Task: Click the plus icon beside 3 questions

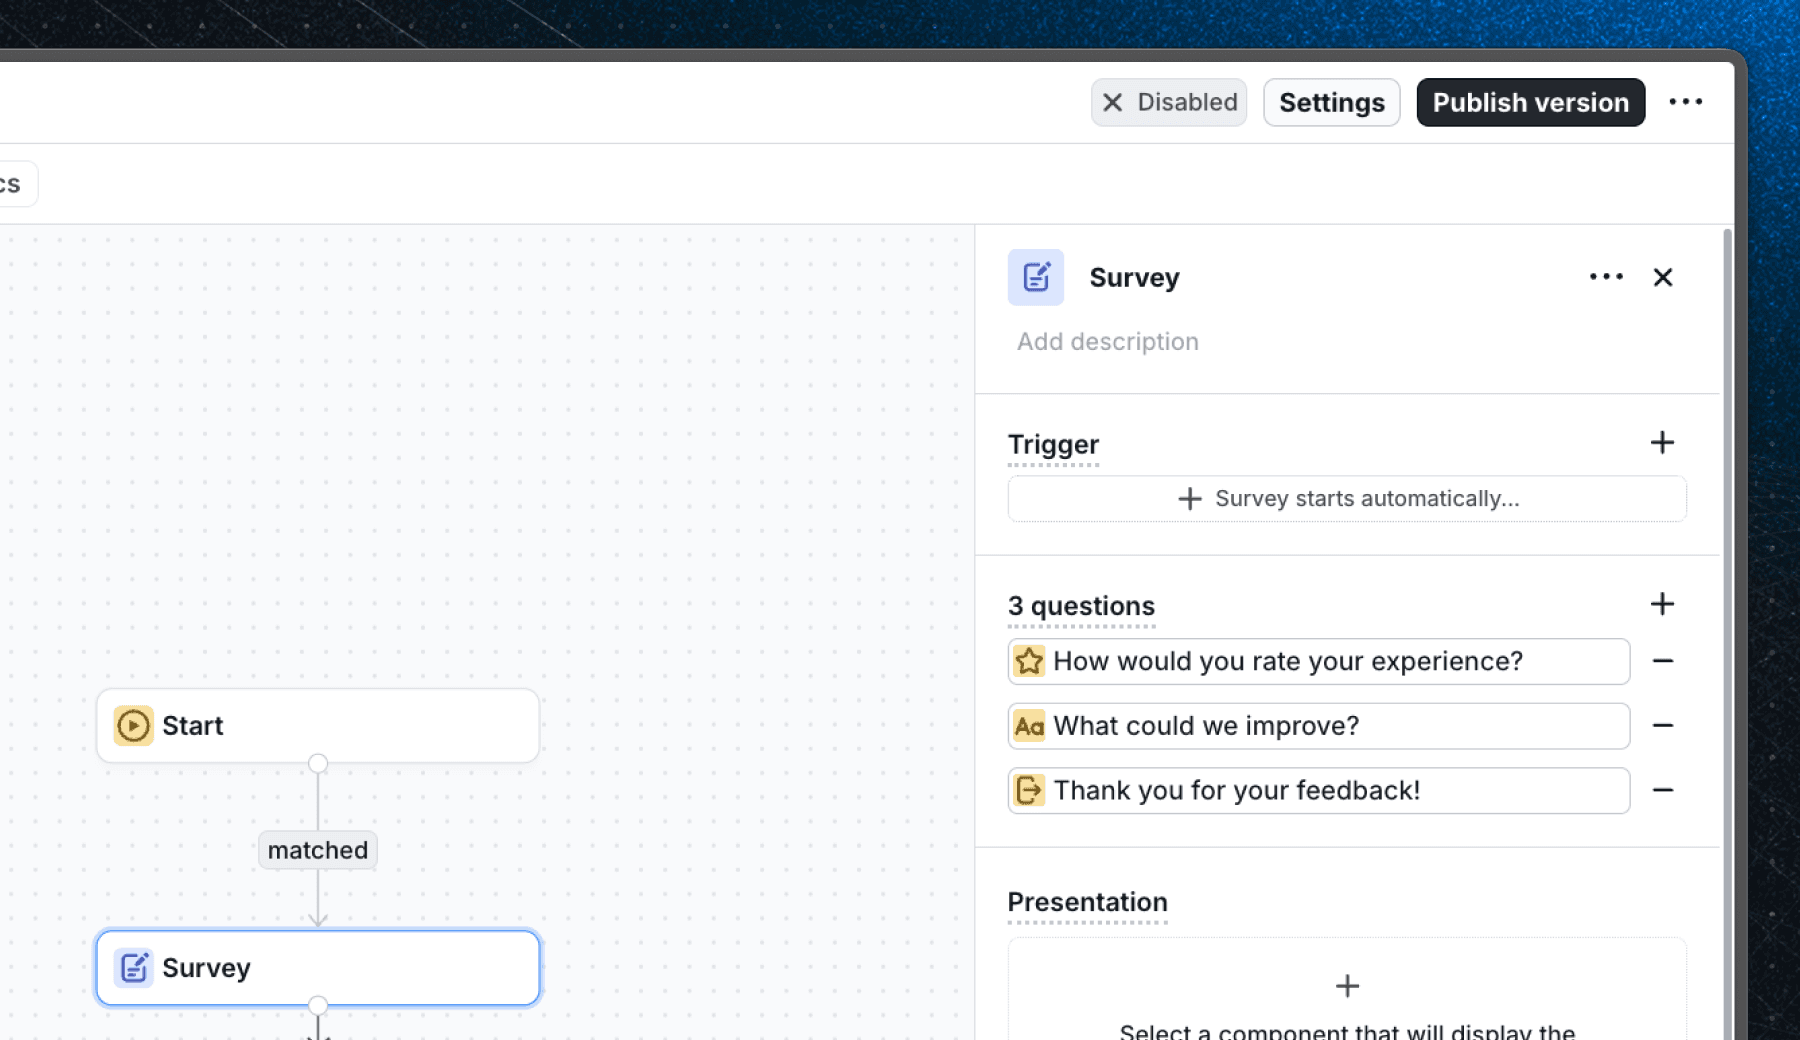Action: (x=1662, y=604)
